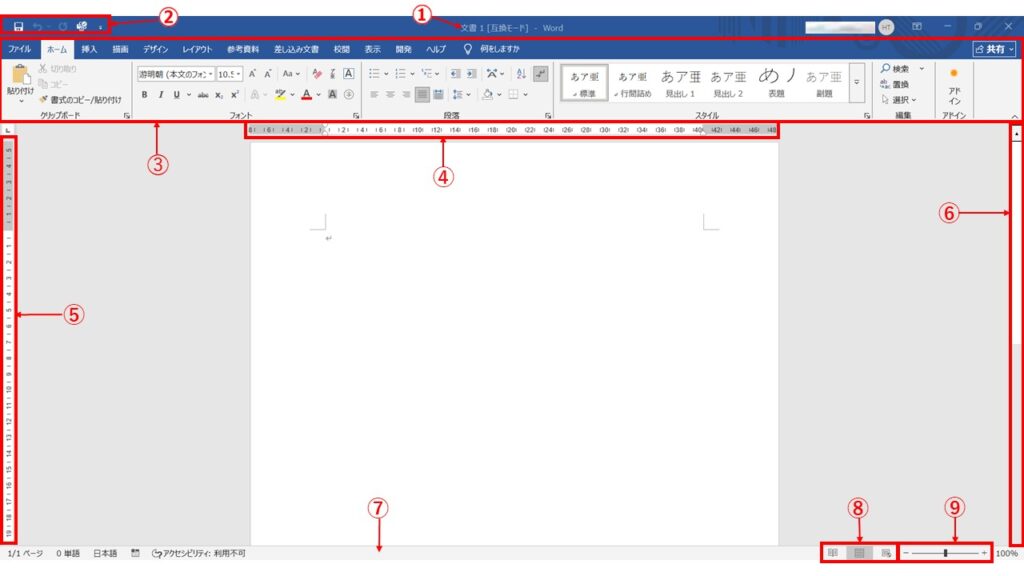Apply center alignment to the paragraph

[390, 95]
